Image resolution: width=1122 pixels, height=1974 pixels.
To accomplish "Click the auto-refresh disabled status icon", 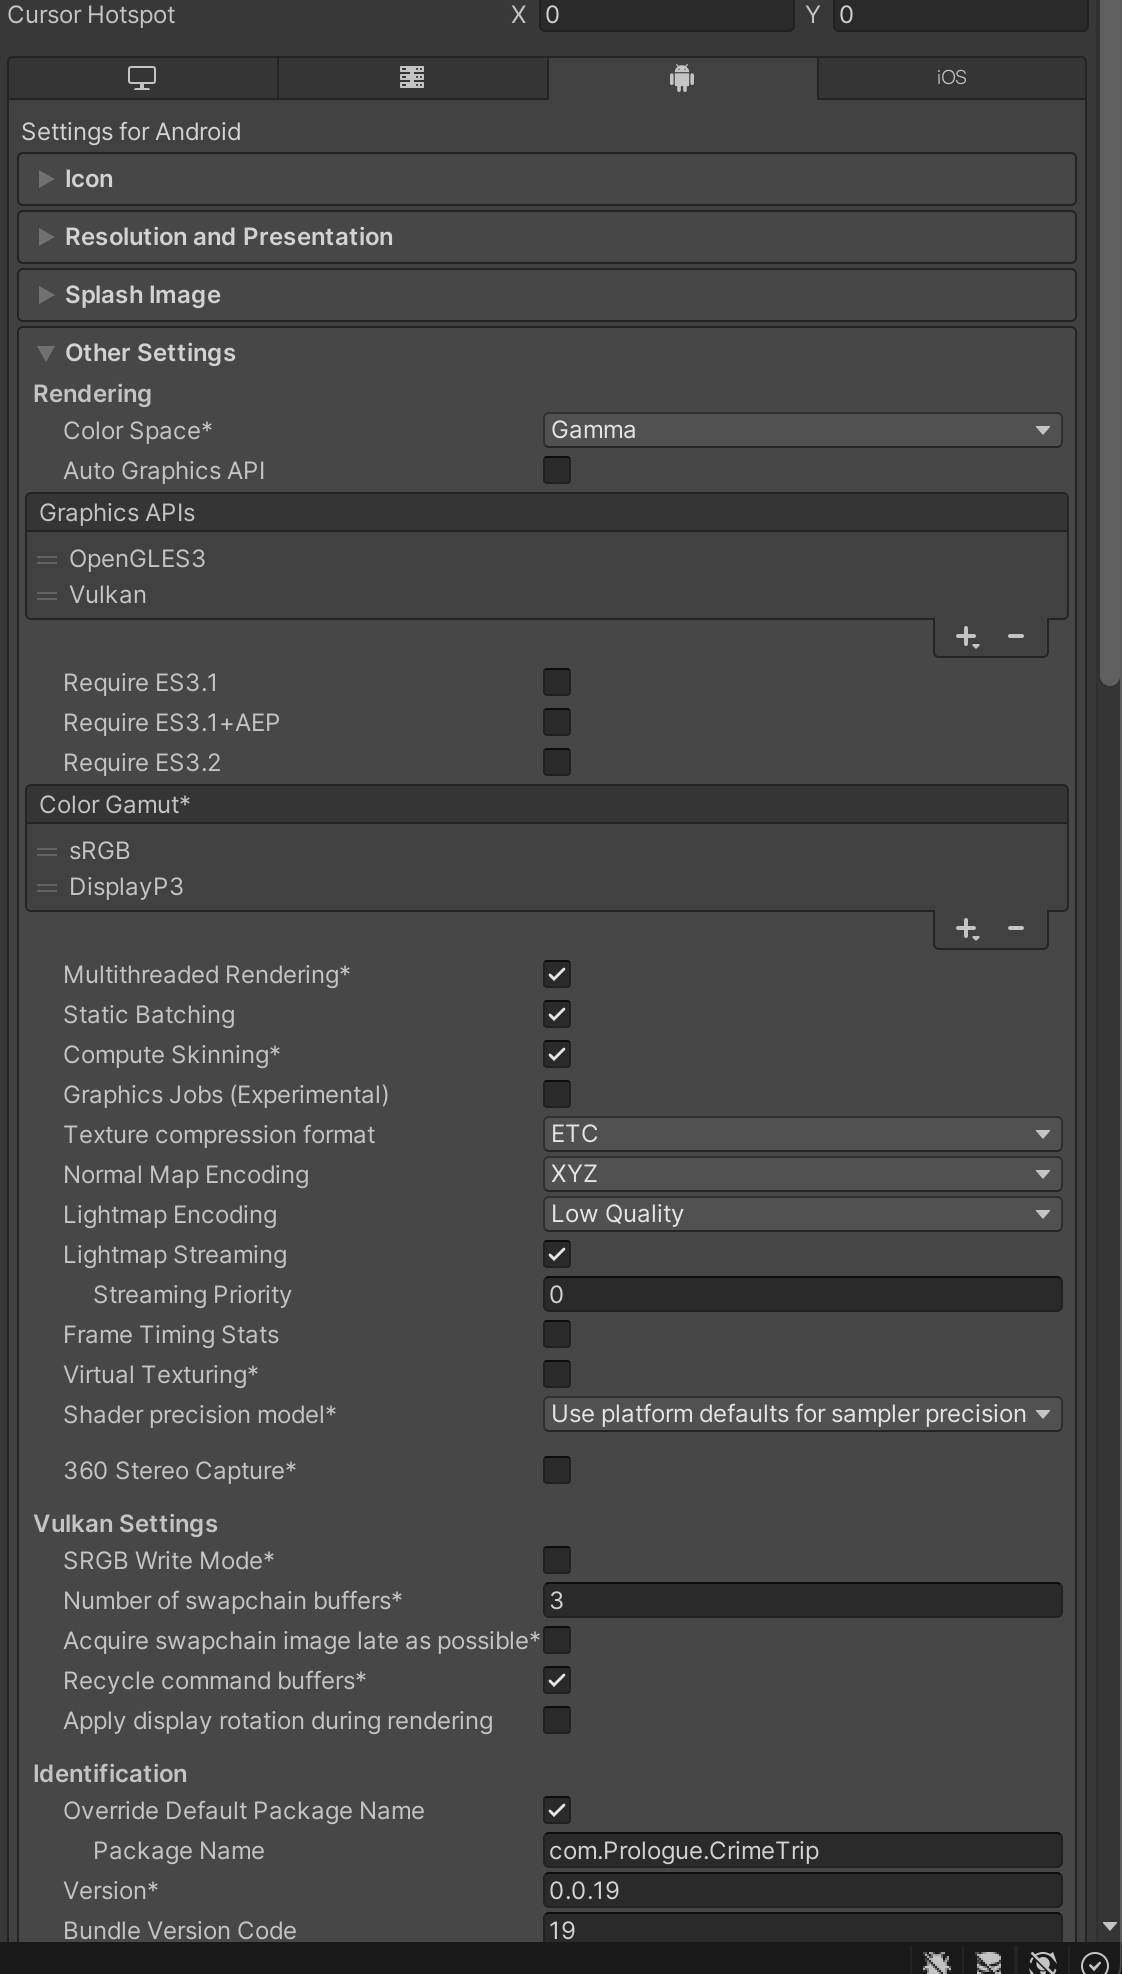I will (x=1042, y=1962).
